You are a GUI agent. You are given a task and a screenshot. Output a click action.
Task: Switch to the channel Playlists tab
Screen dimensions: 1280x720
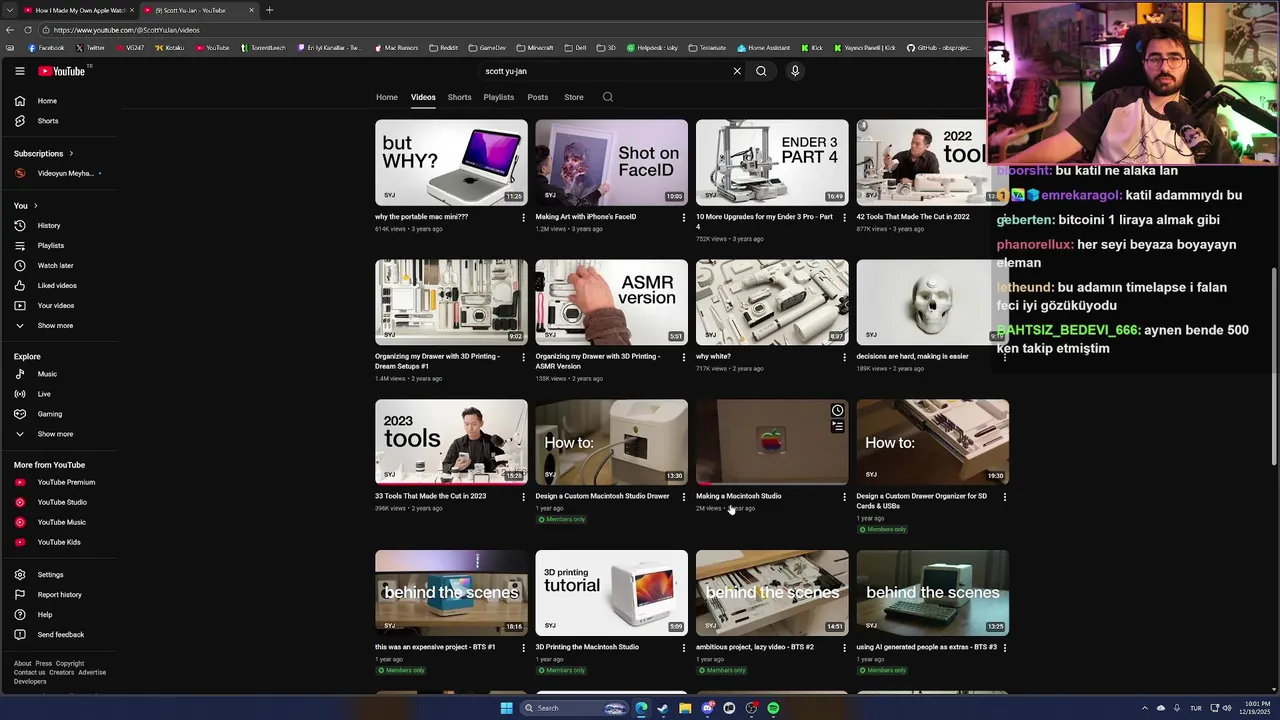pos(499,97)
